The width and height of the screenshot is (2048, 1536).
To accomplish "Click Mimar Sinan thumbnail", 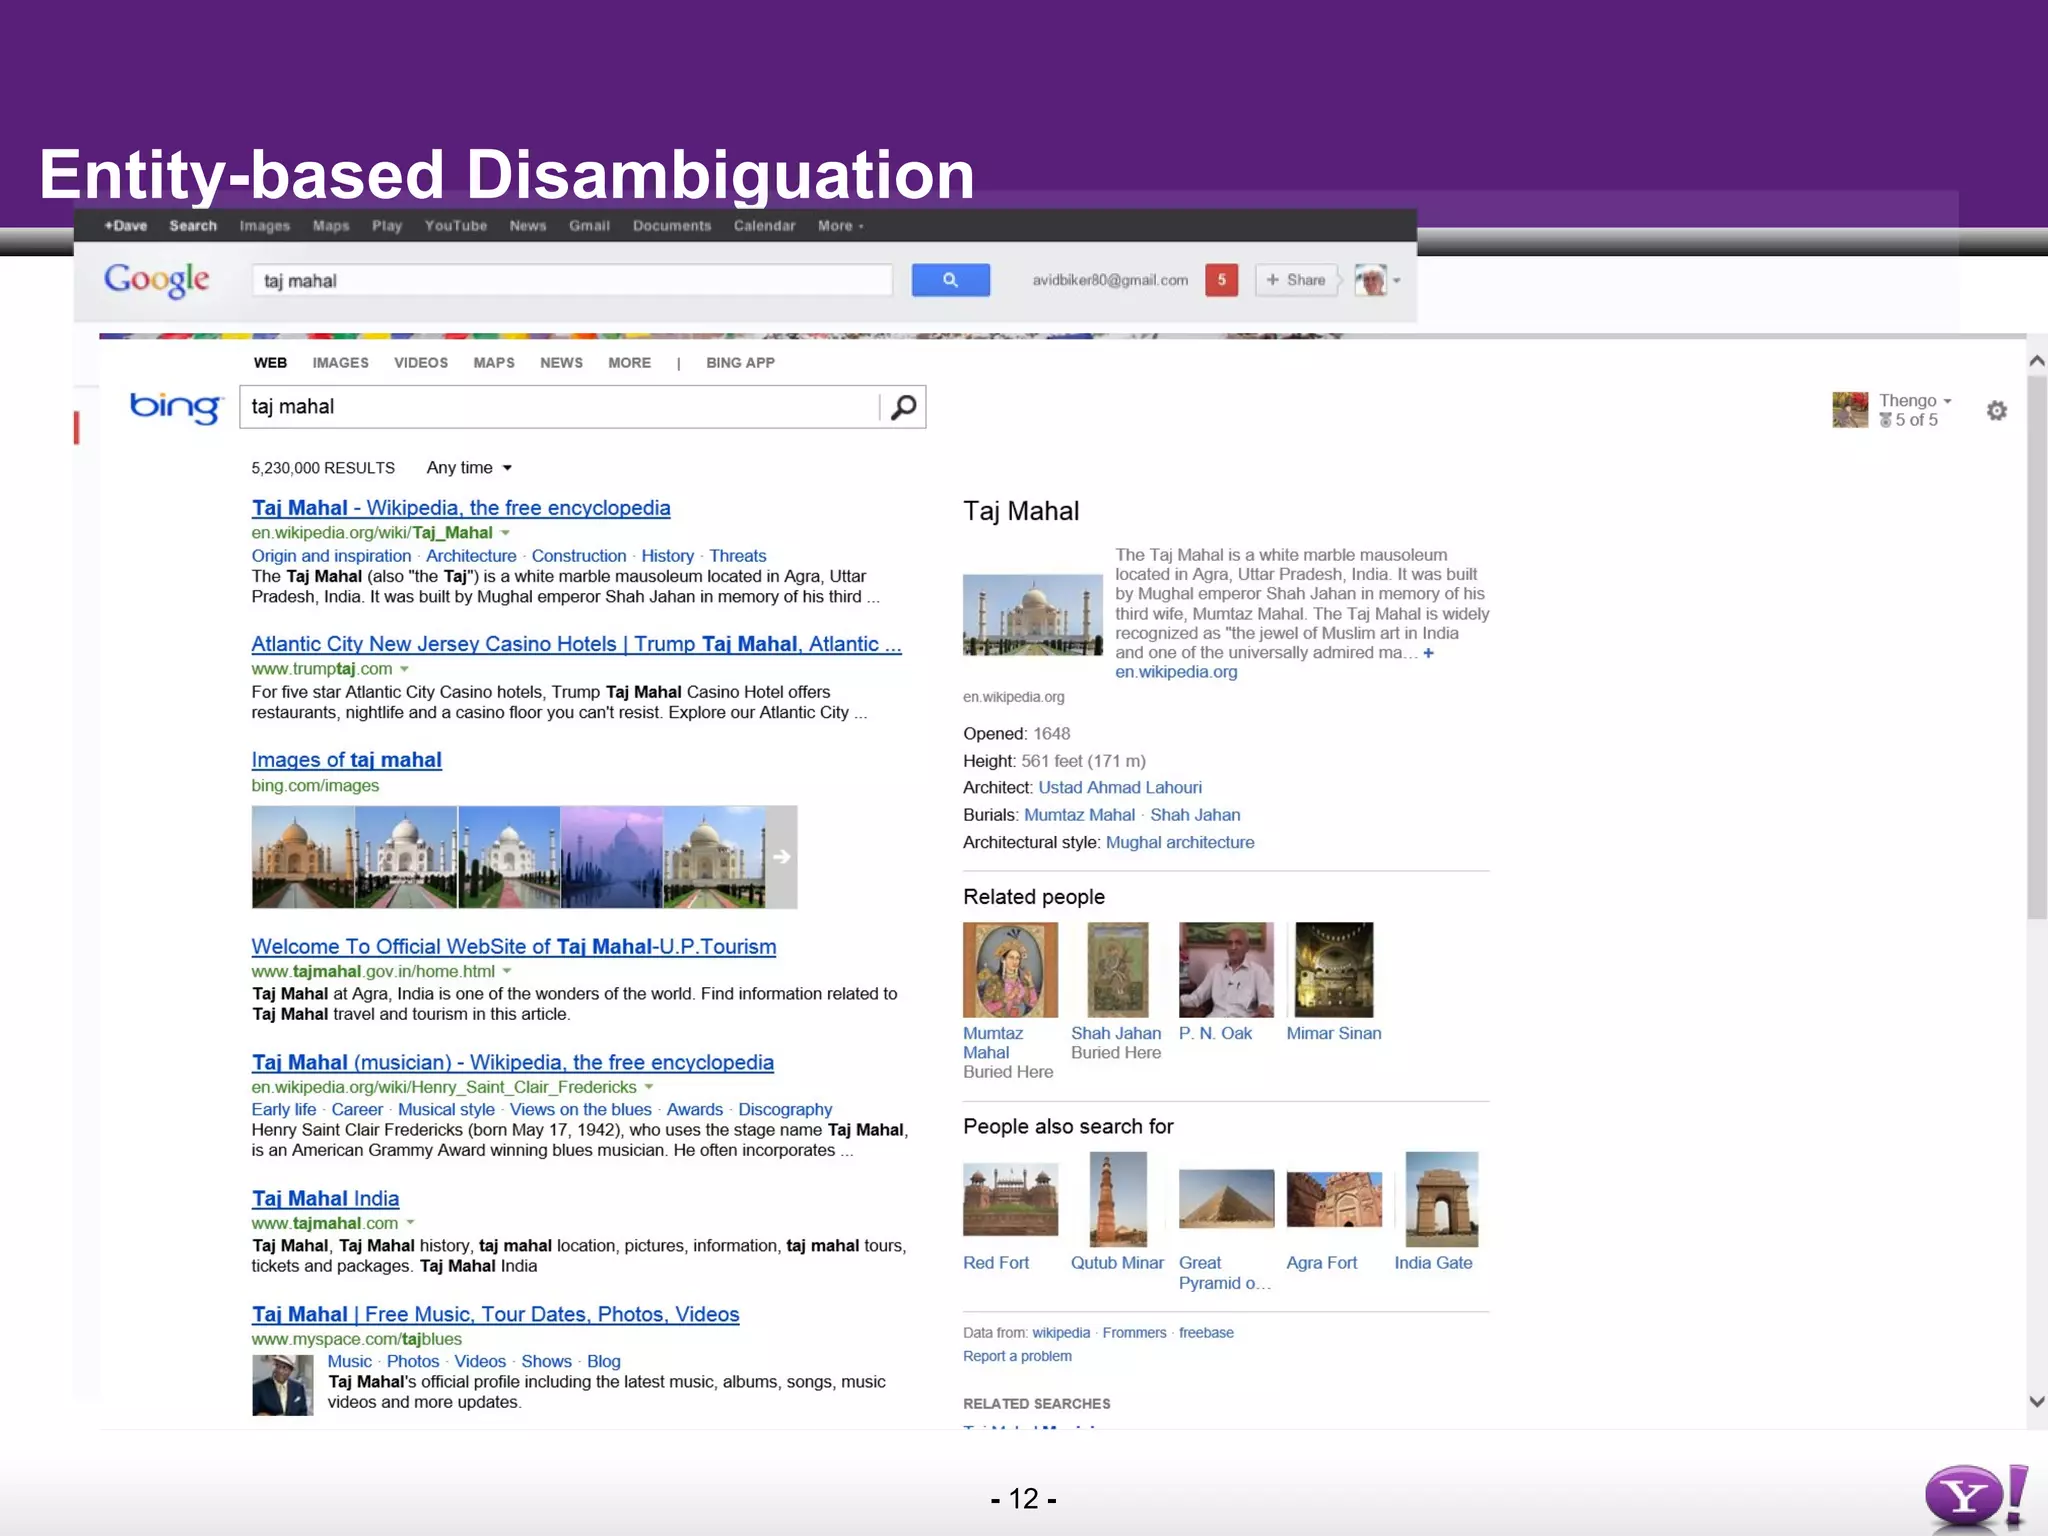I will pos(1334,970).
